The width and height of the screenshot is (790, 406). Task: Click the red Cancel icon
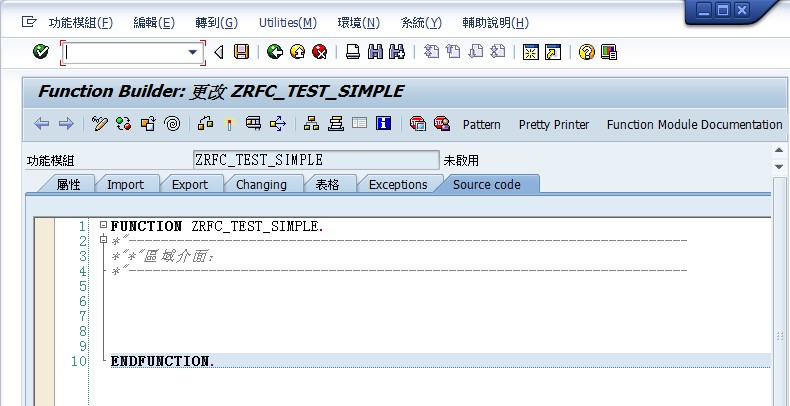[x=320, y=52]
